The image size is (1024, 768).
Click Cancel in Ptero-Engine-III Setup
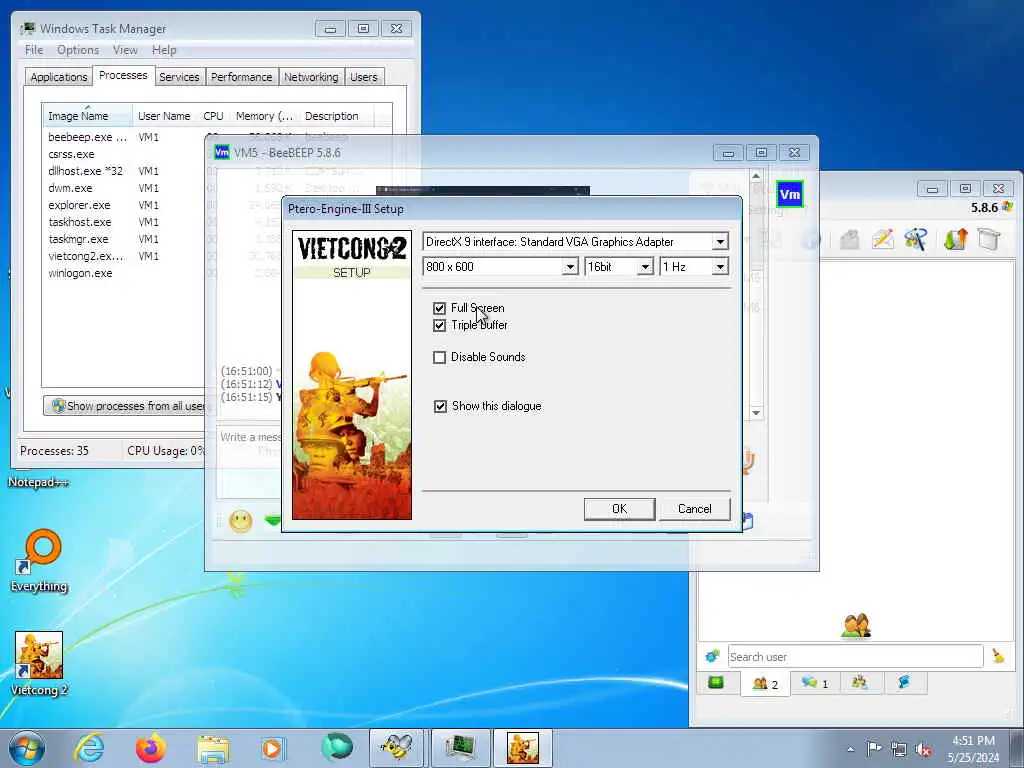(694, 509)
